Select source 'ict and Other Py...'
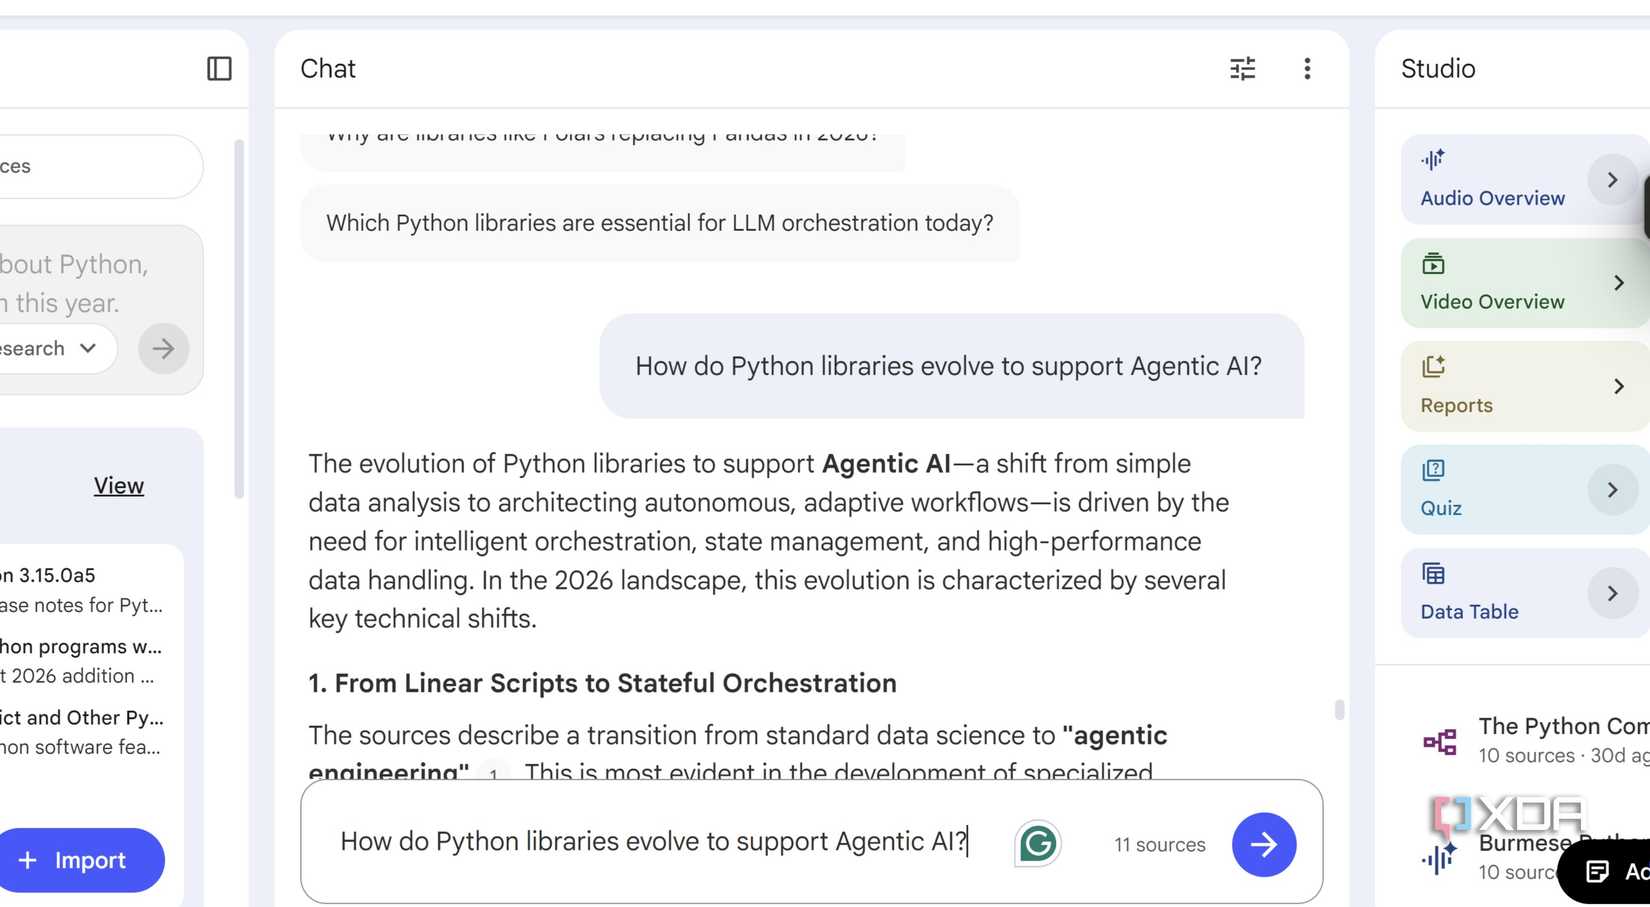 tap(82, 732)
